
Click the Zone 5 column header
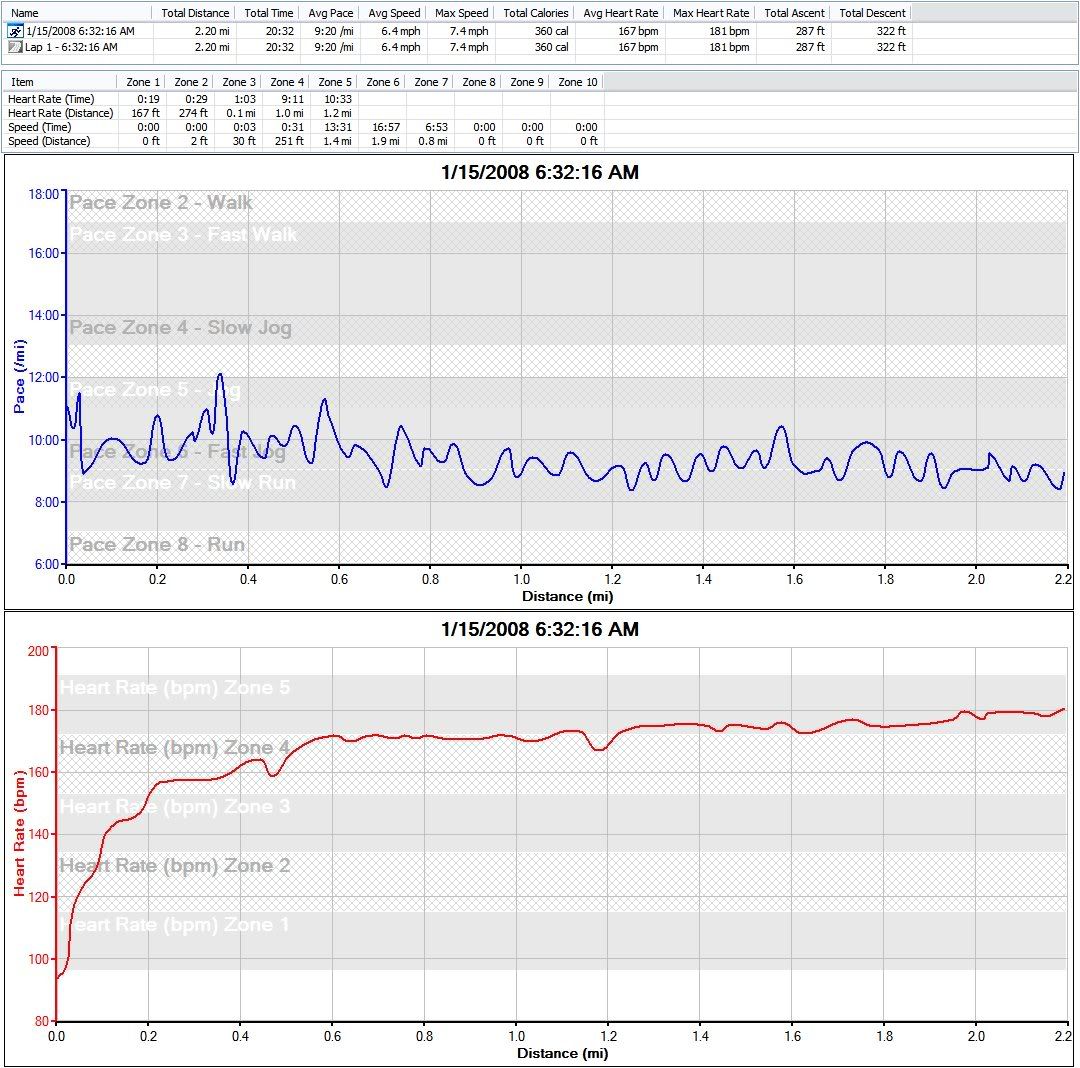point(335,82)
